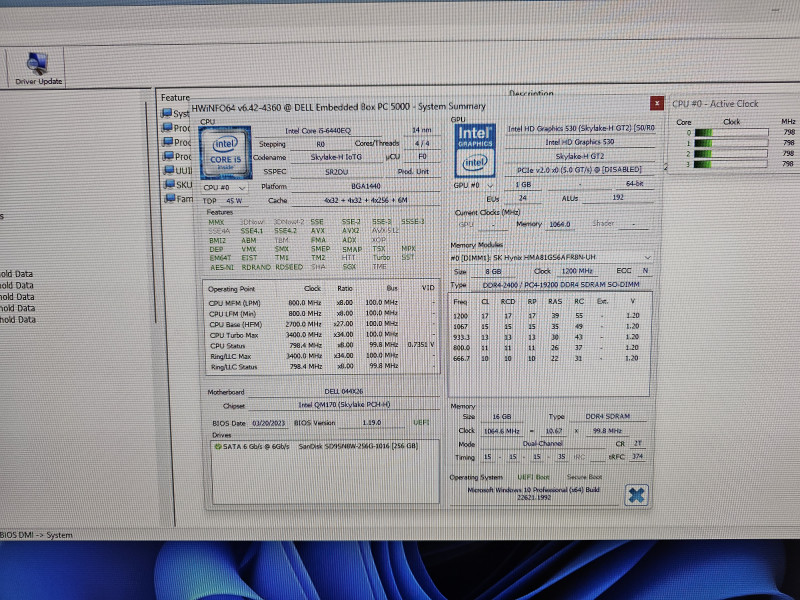Open the Driver Update tool
800x600 pixels.
37,68
